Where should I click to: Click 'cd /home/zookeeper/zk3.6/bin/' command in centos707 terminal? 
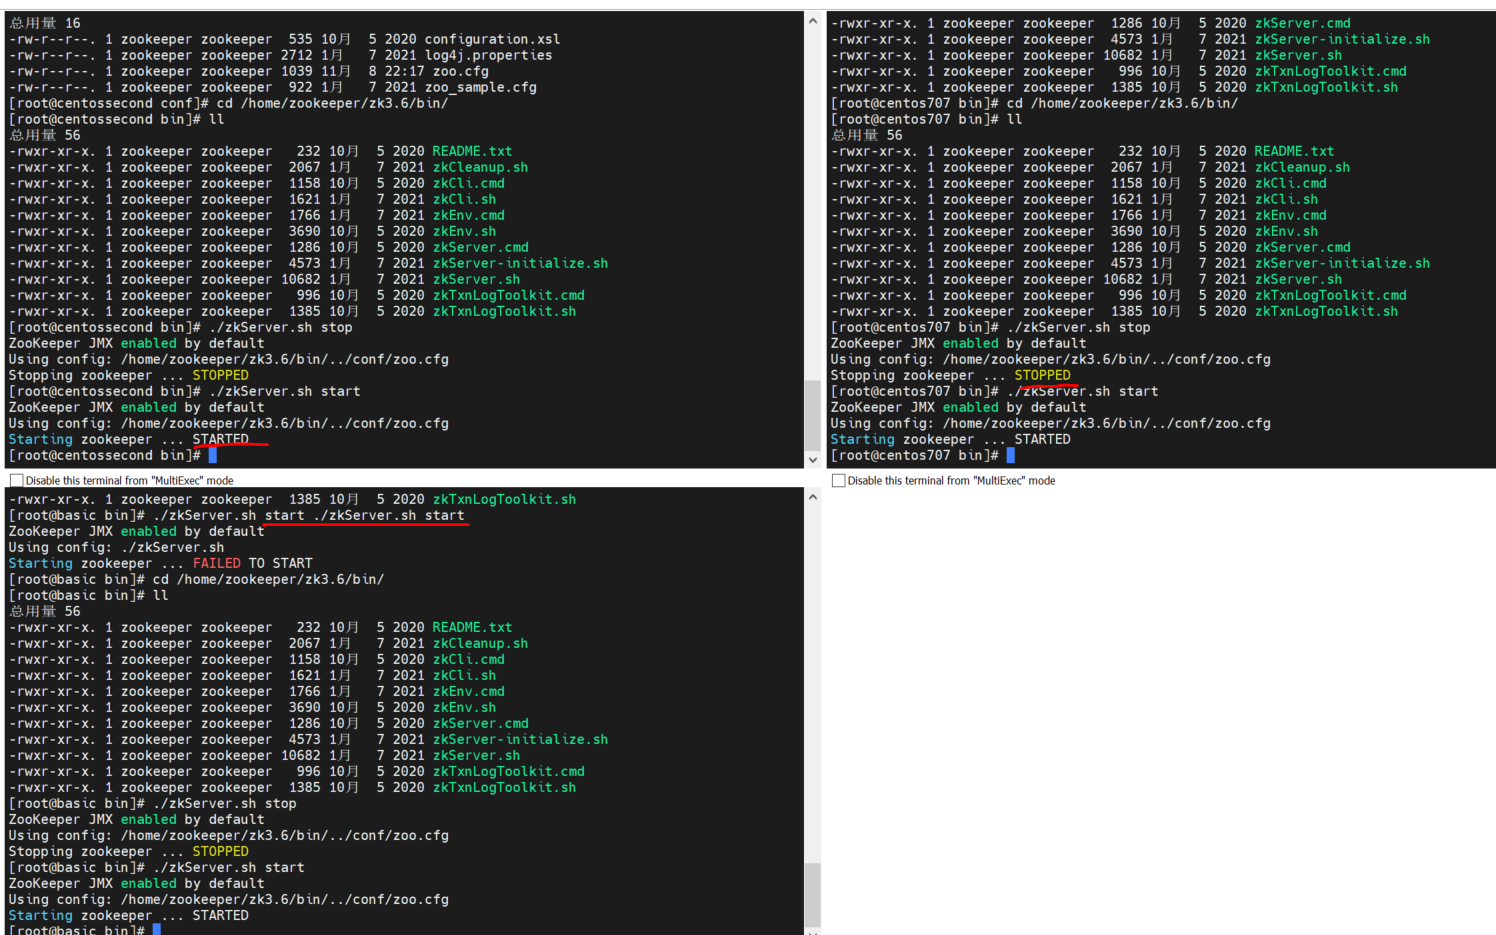tap(1122, 103)
